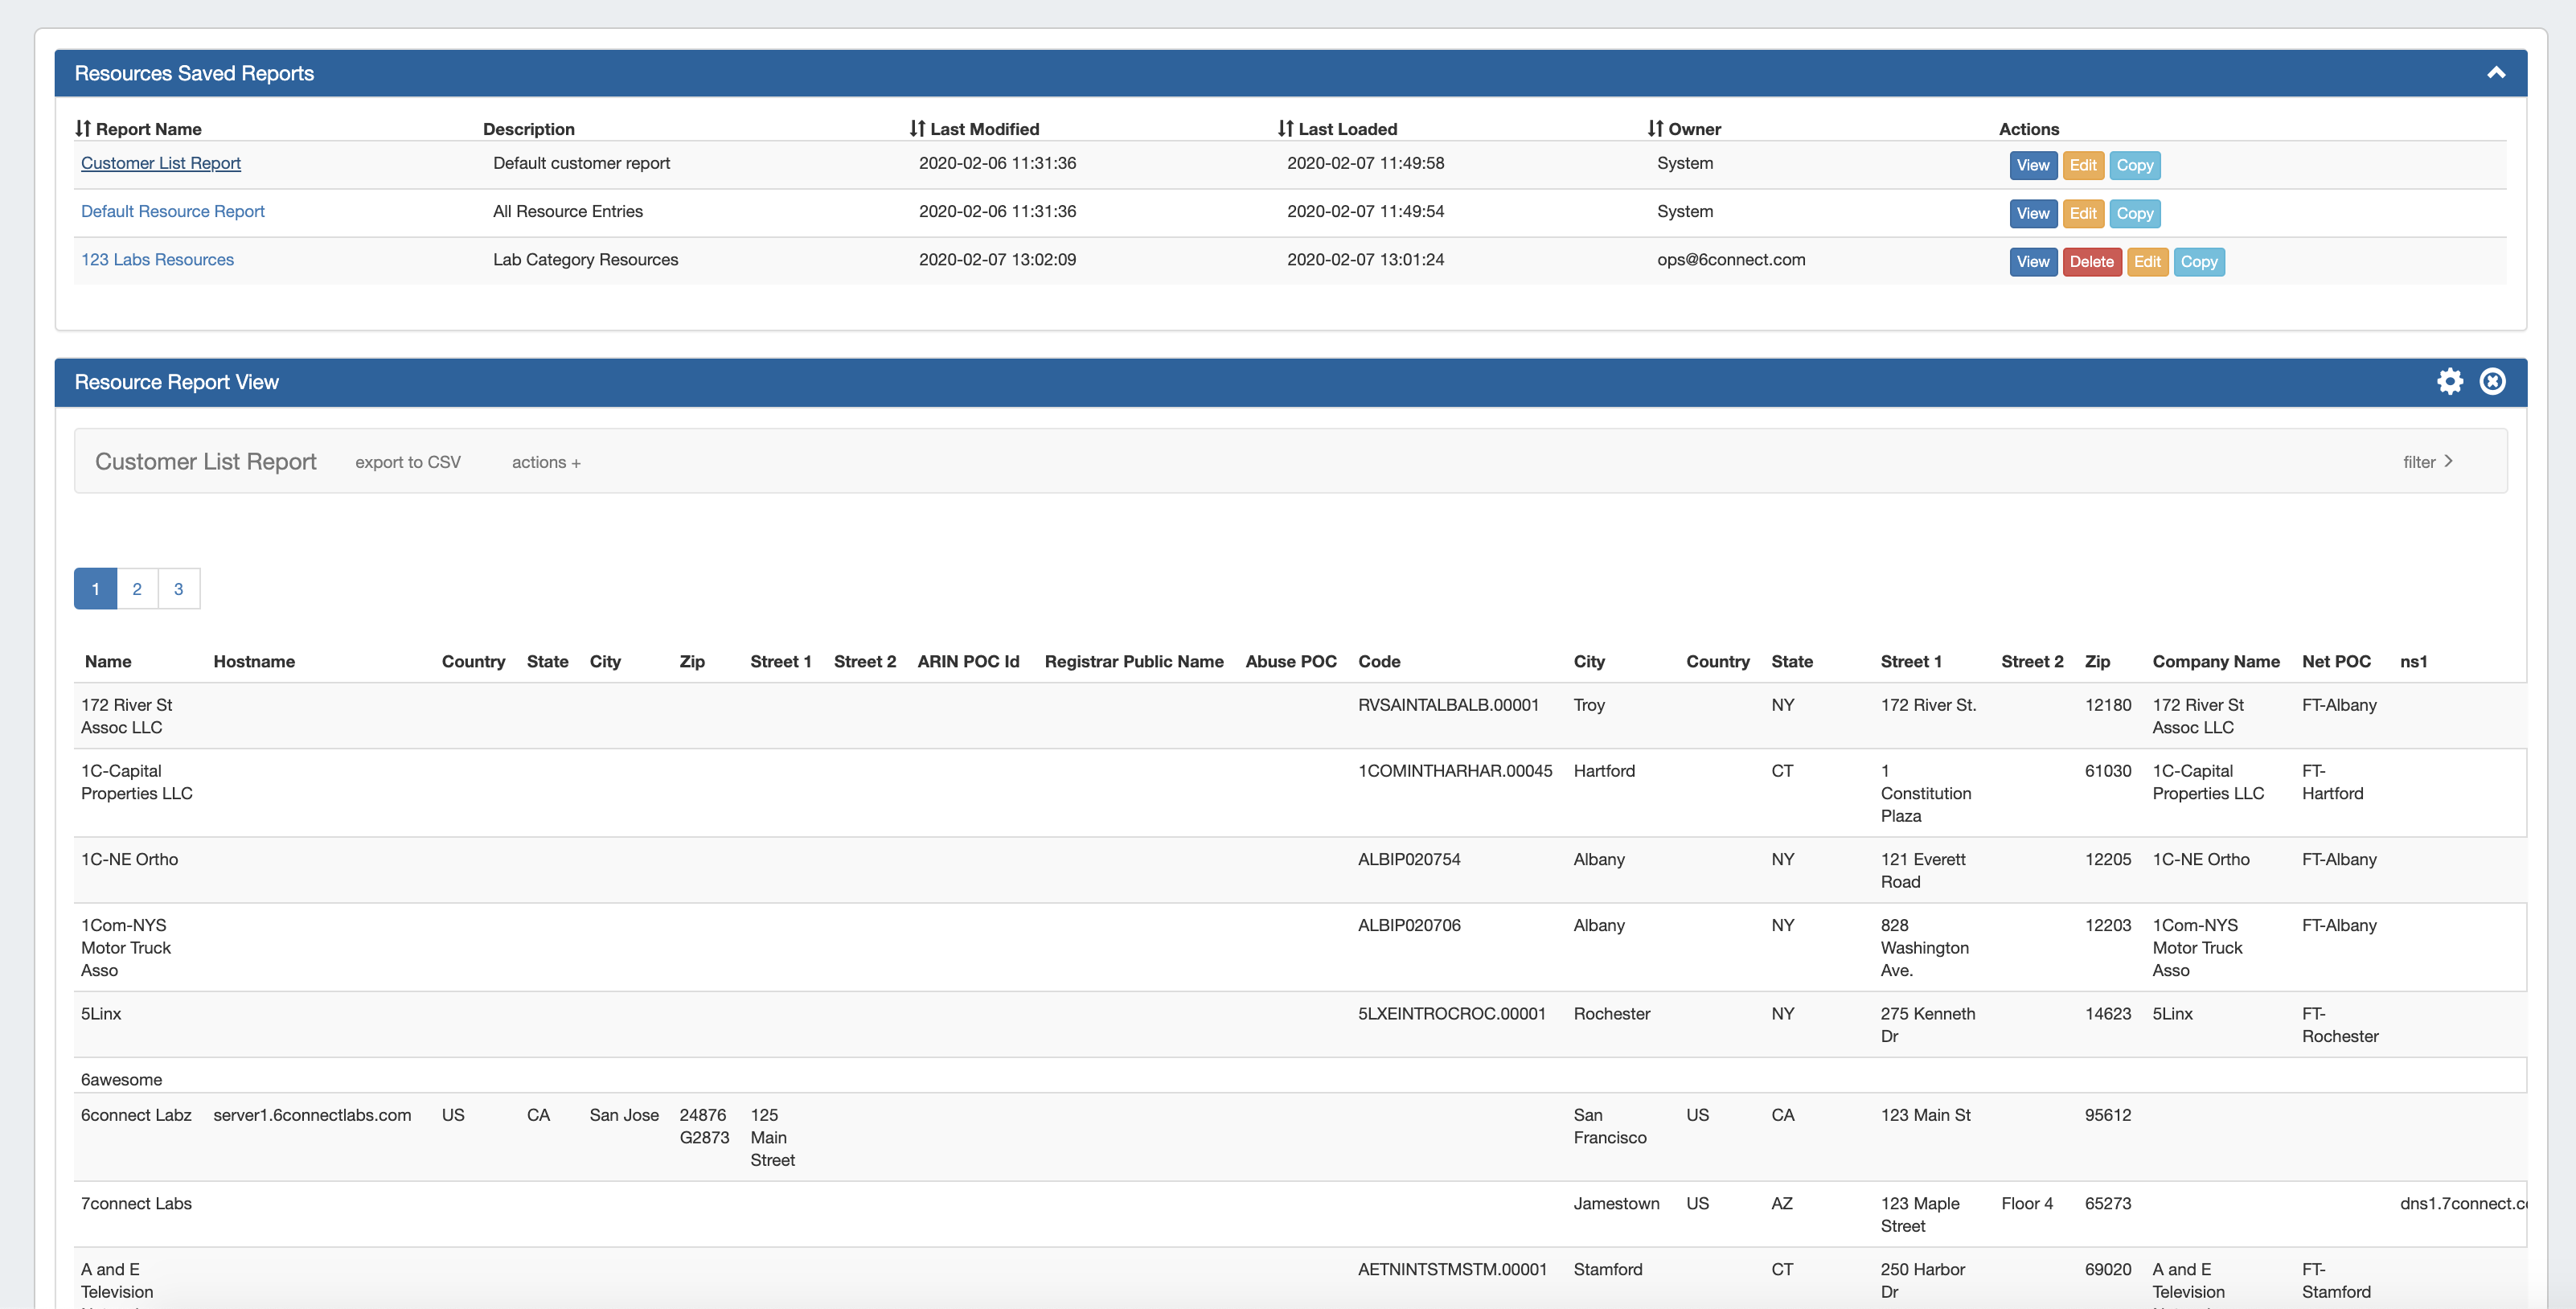
Task: Select page 1 of pagination
Action: (x=95, y=589)
